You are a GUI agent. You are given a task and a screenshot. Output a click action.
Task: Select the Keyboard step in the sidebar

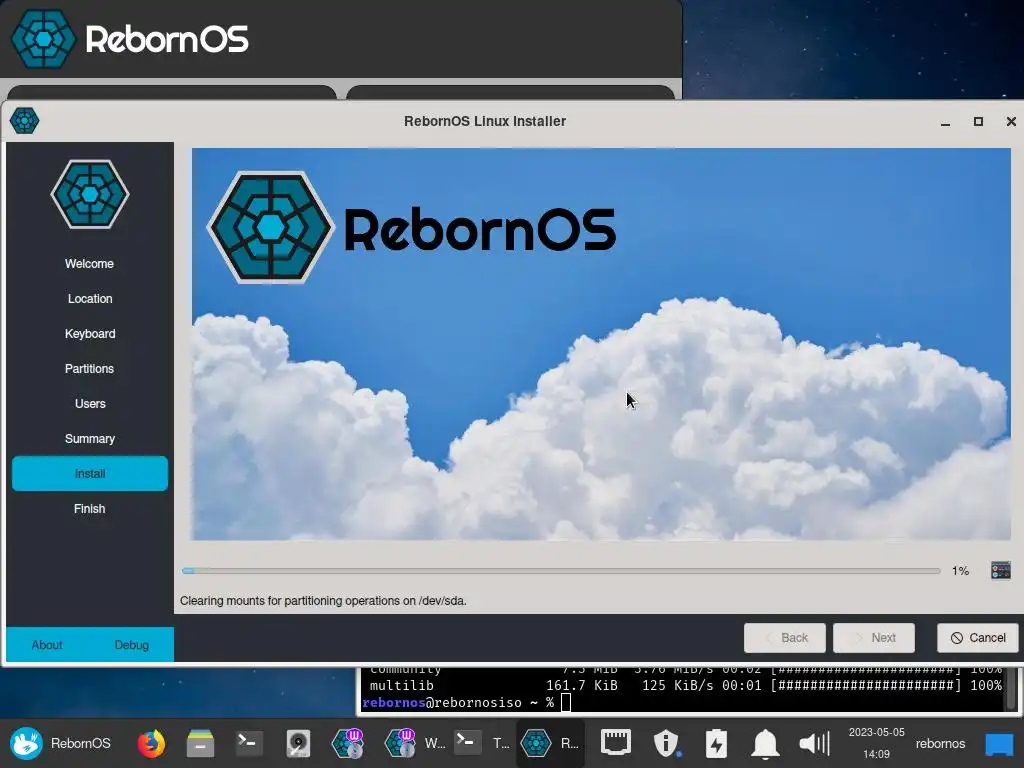point(89,334)
